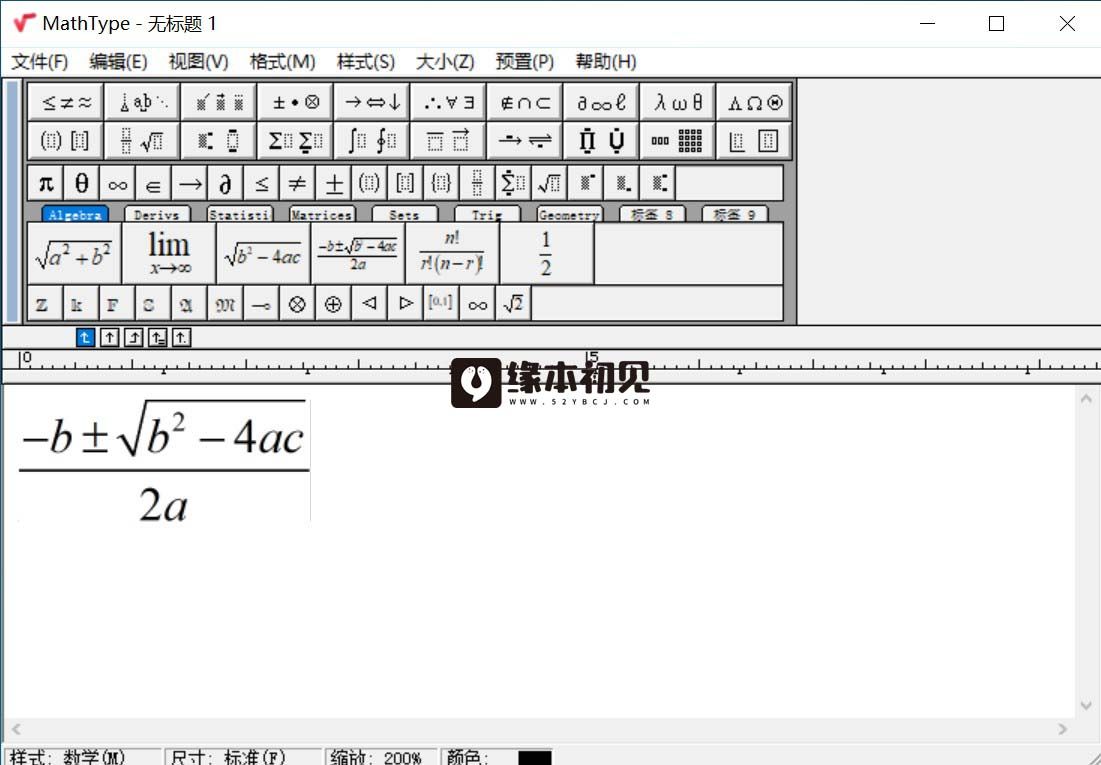
Task: Open the logical symbols palette (∴∀∃)
Action: coord(449,103)
